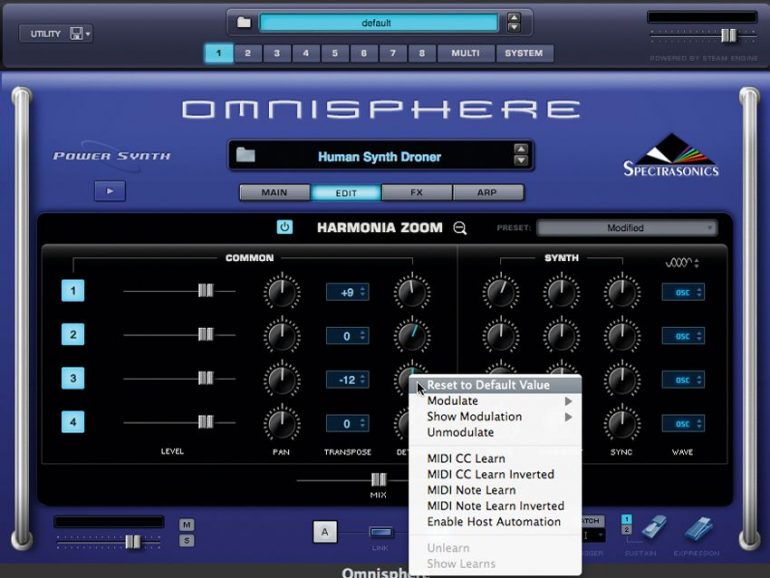Choose MIDI CC Learn

click(x=495, y=458)
